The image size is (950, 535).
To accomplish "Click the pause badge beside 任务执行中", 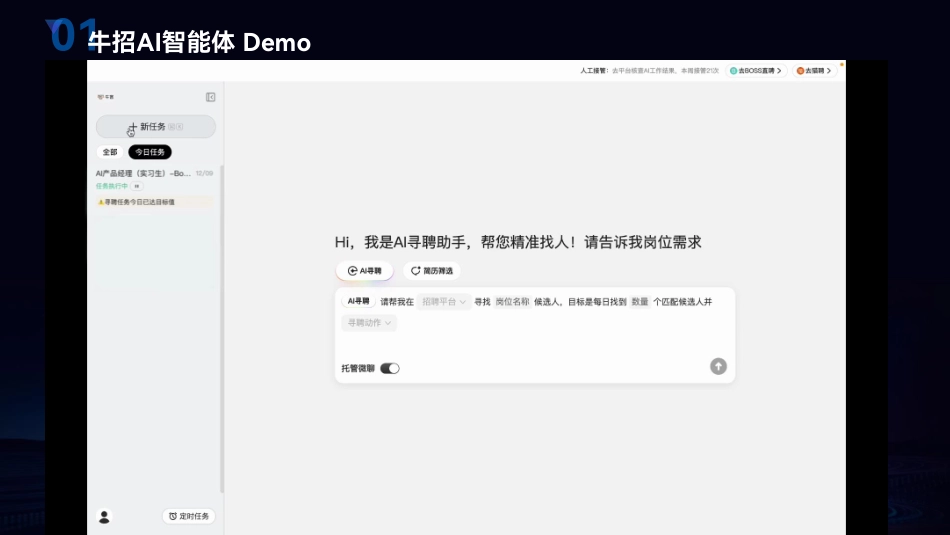I will [137, 186].
